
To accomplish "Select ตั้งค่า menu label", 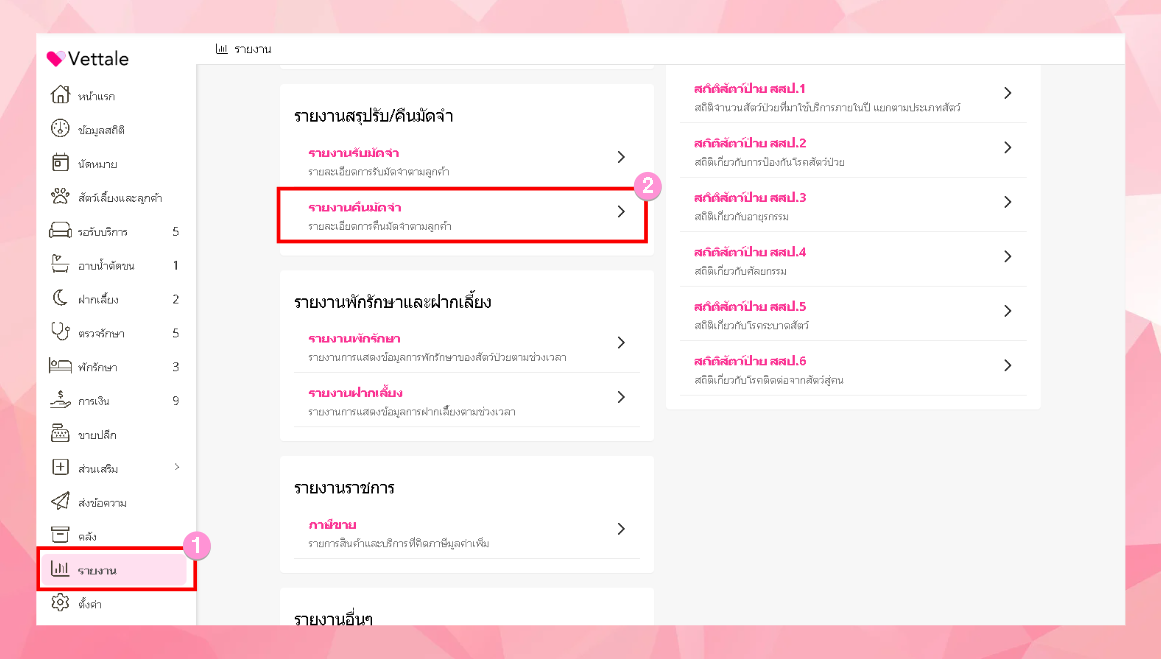I will point(90,604).
